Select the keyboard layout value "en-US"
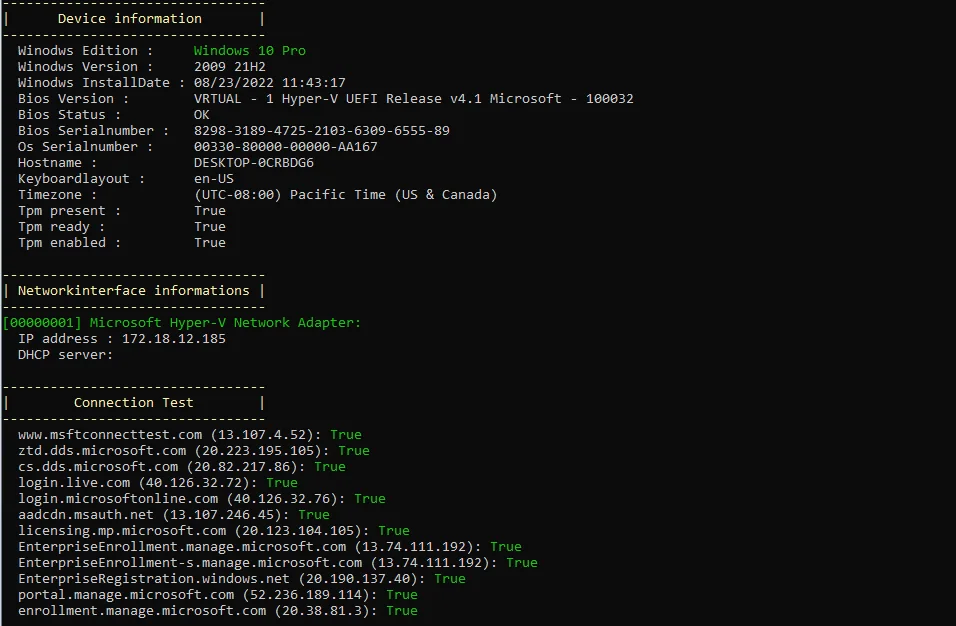 click(x=214, y=179)
